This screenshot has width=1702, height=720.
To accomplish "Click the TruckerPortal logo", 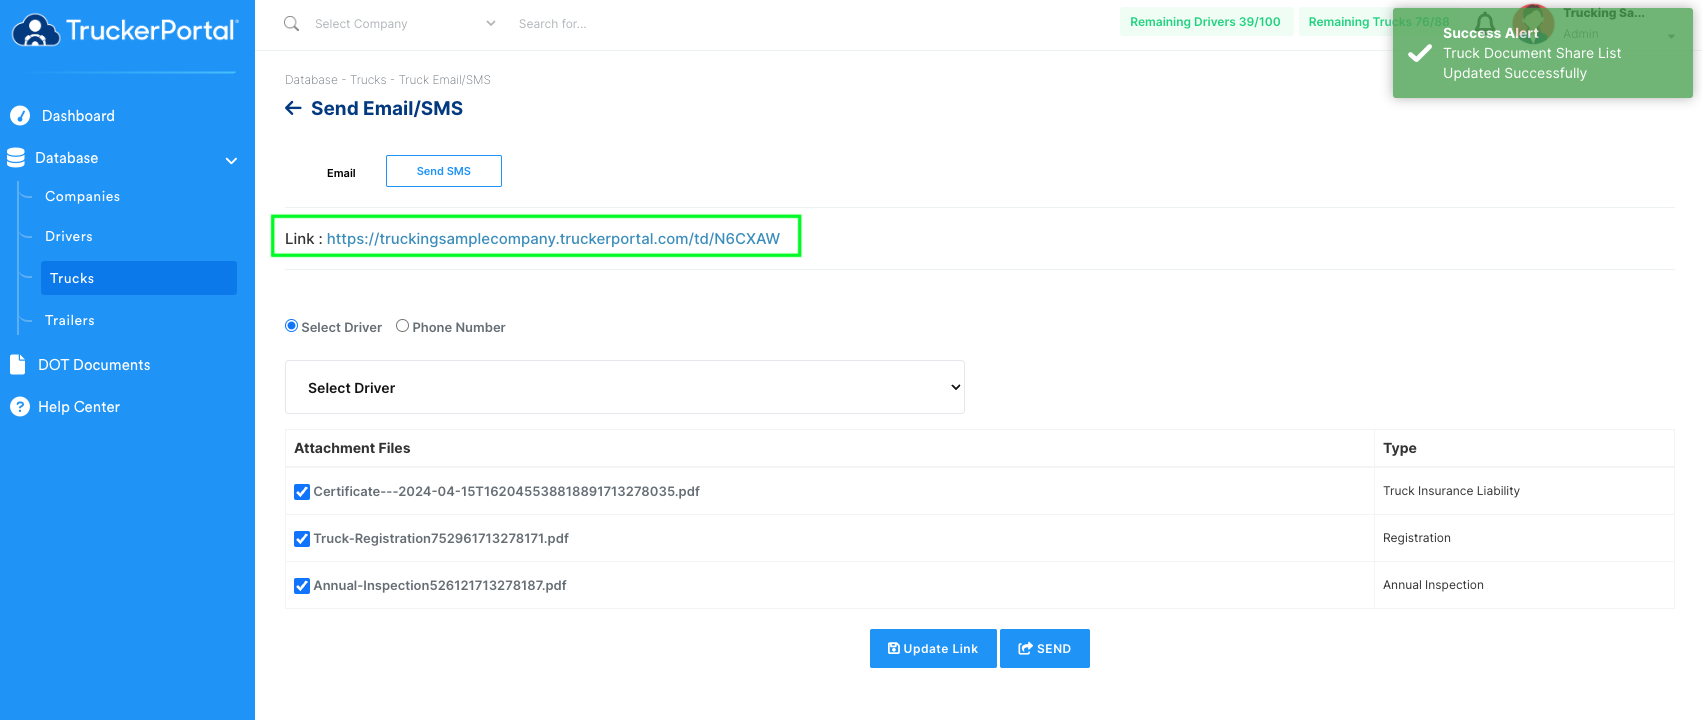I will tap(126, 30).
